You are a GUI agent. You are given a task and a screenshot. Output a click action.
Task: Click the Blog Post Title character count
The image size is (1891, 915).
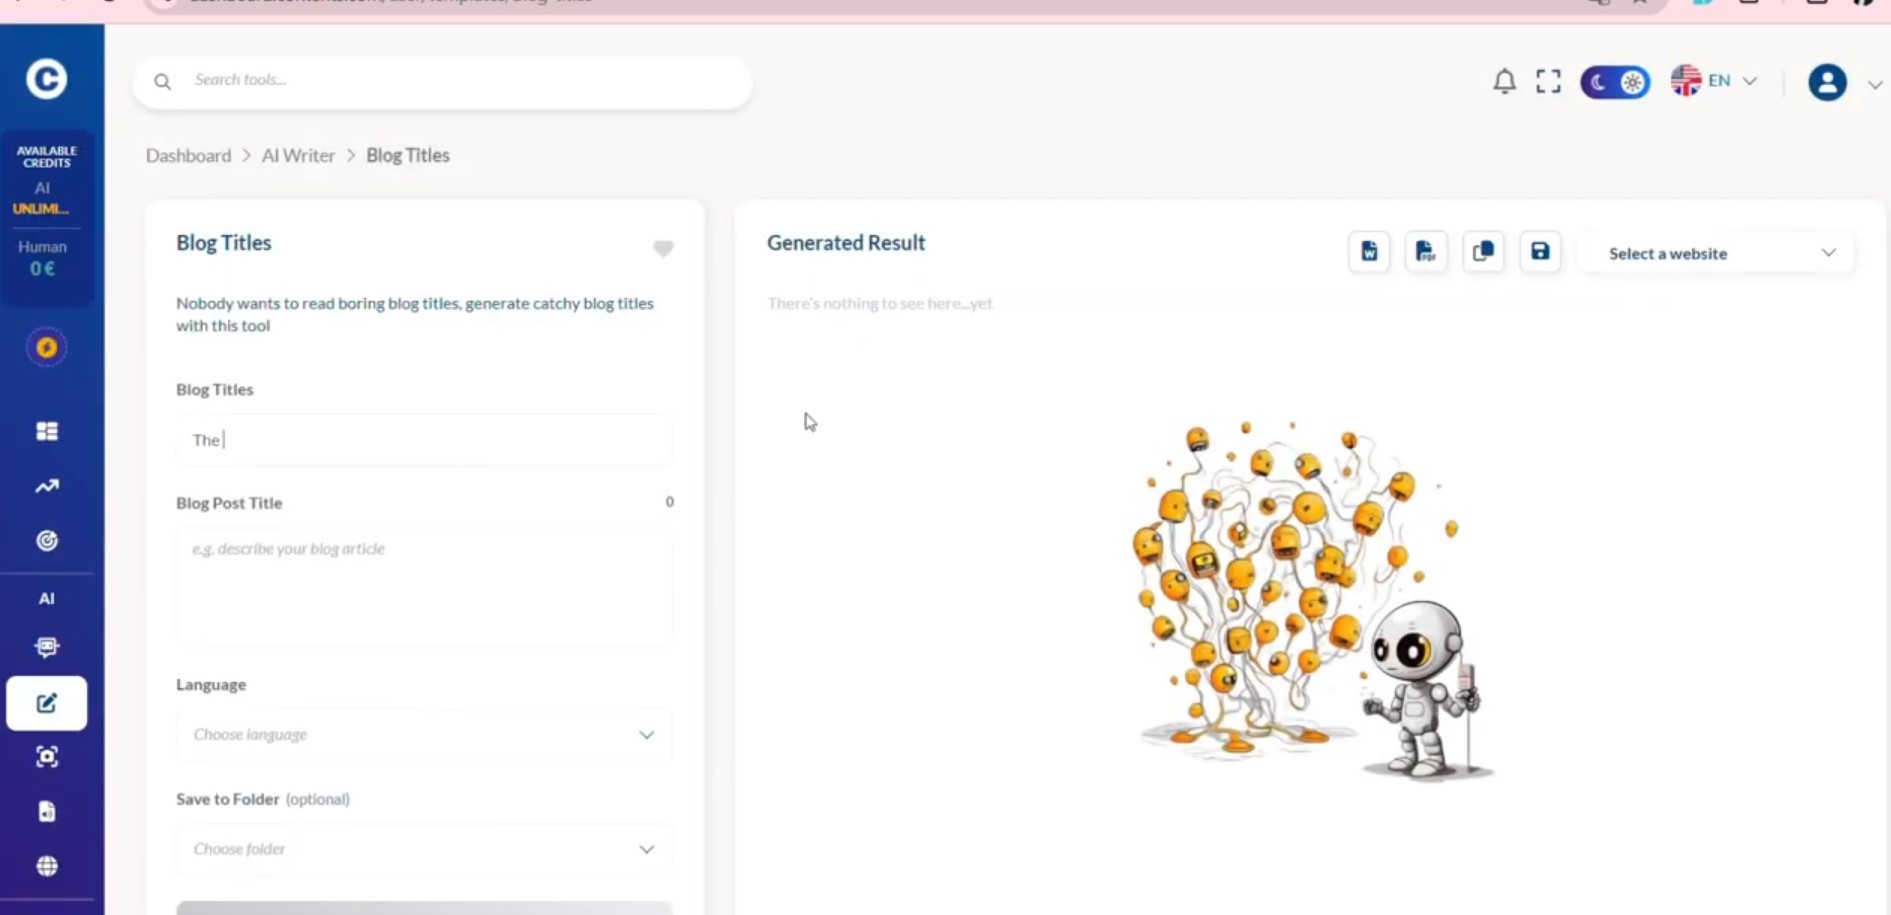pos(670,502)
